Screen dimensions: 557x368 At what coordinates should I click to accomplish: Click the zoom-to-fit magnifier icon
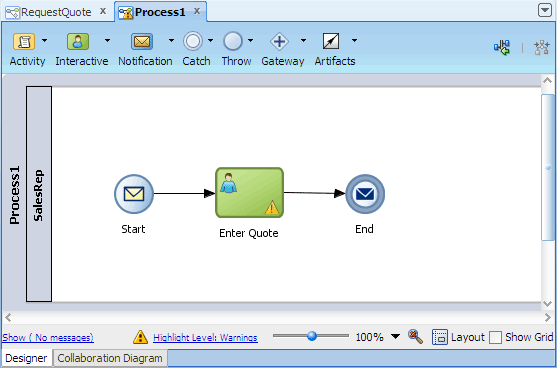point(415,336)
